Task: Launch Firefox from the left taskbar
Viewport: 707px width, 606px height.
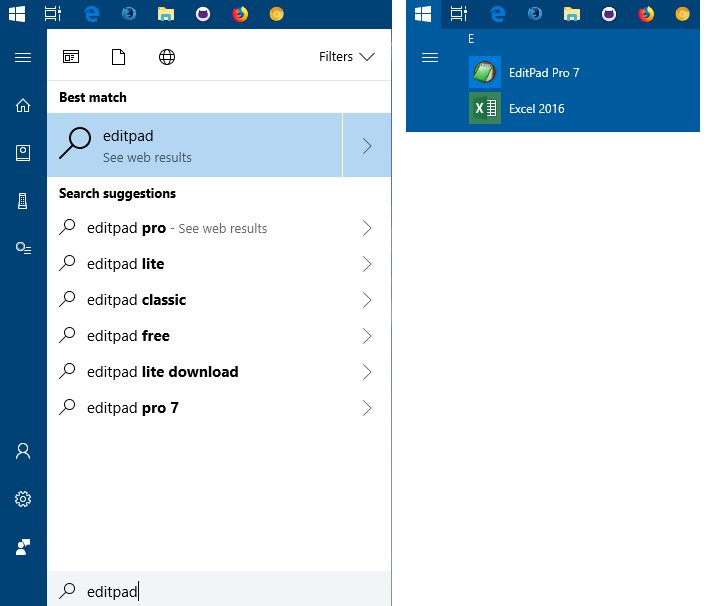Action: click(x=240, y=14)
